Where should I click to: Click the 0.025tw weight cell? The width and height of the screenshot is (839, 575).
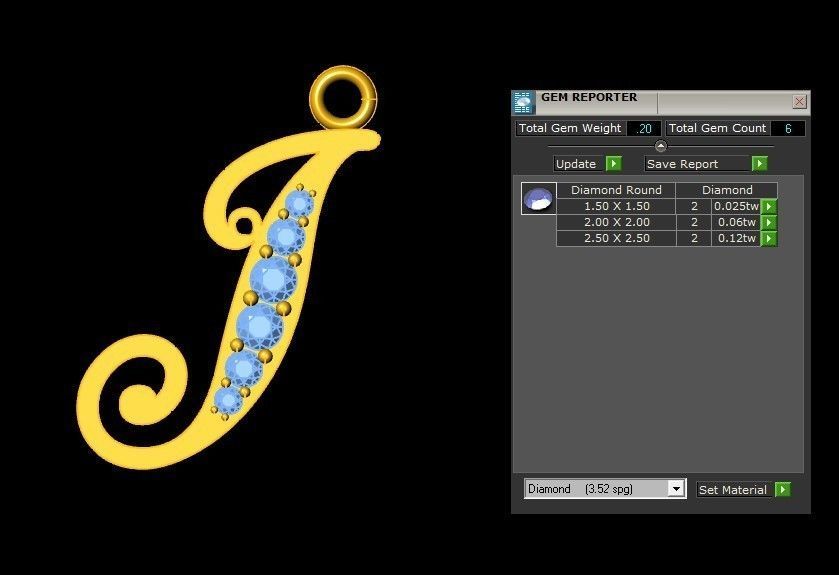click(736, 206)
